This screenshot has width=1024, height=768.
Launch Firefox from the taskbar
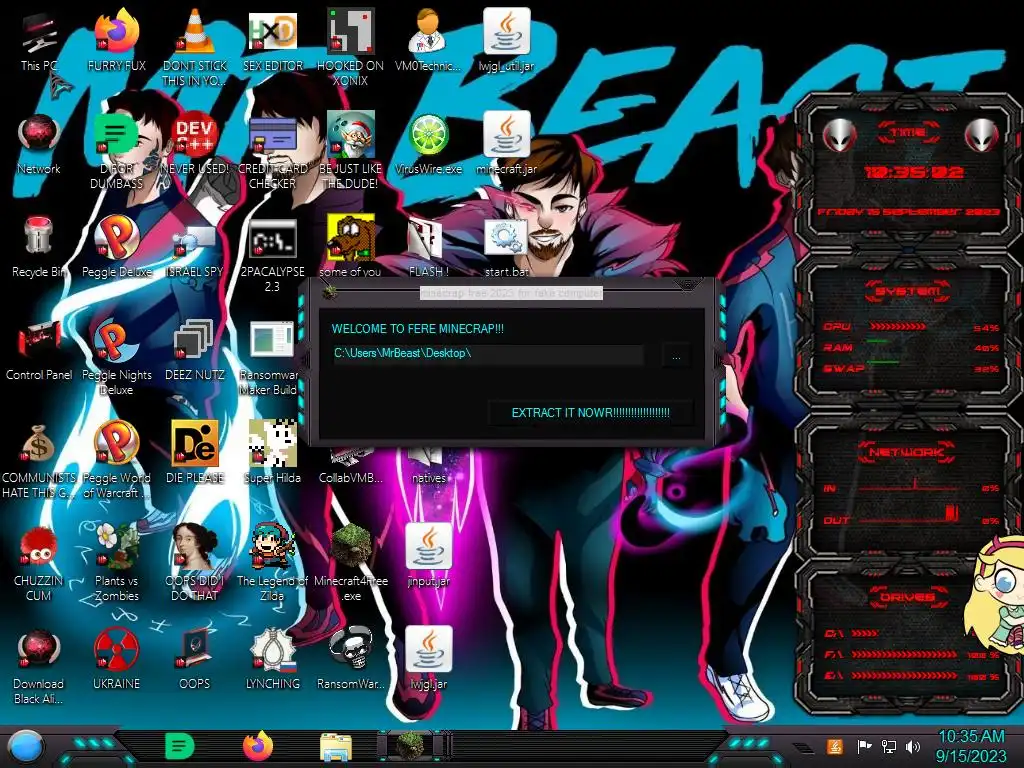point(258,746)
